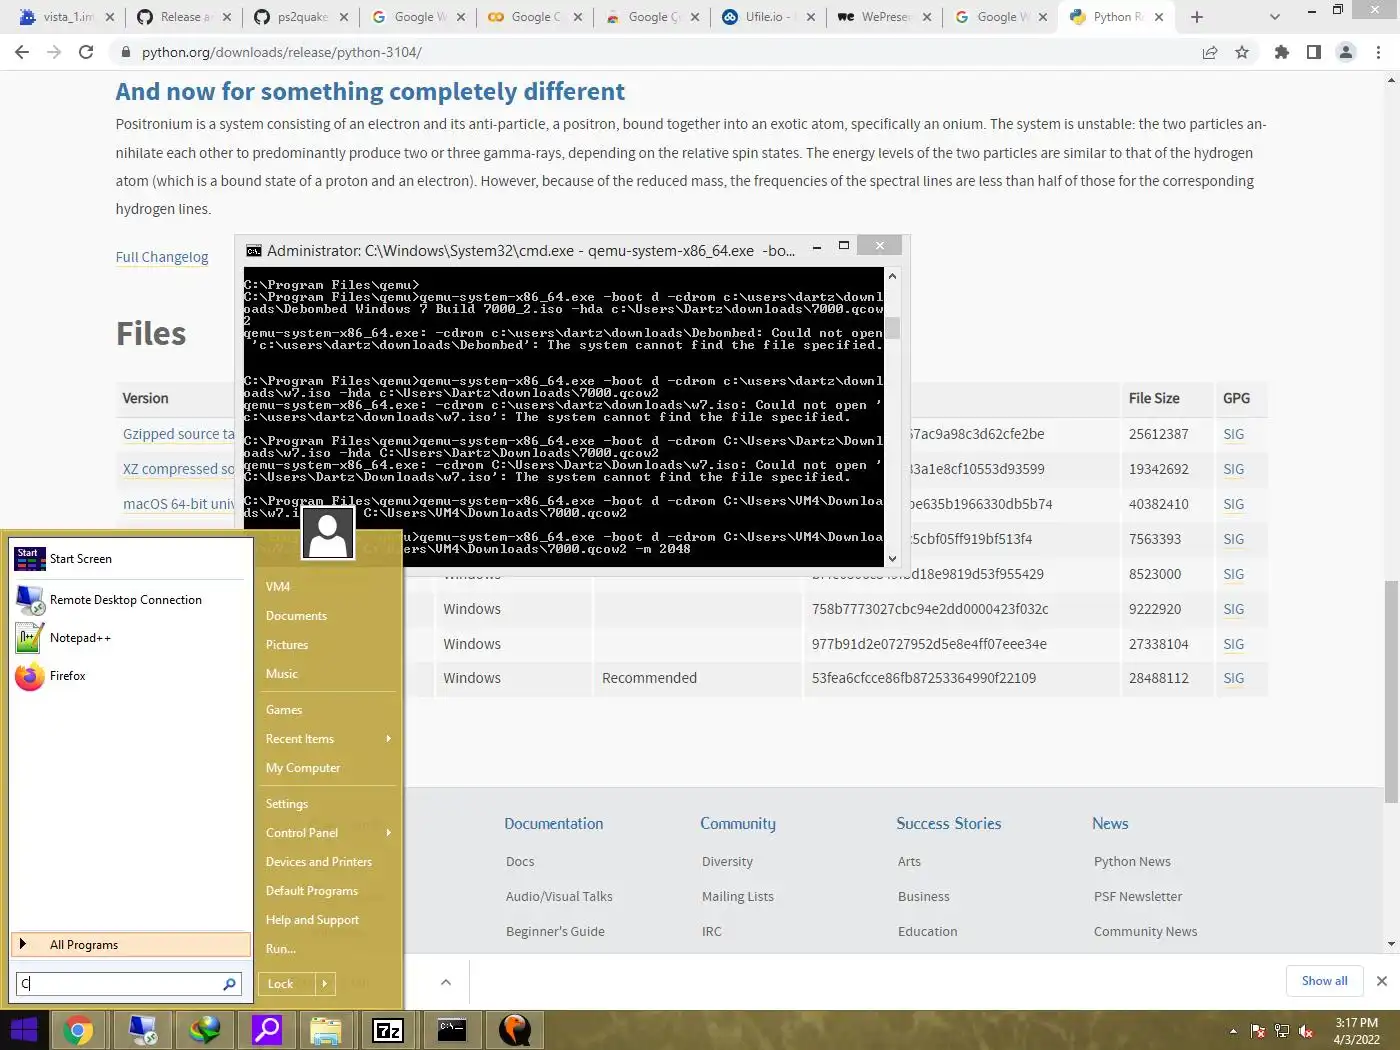Viewport: 1400px width, 1050px height.
Task: Open Chrome three-dot menu
Action: coord(1379,52)
